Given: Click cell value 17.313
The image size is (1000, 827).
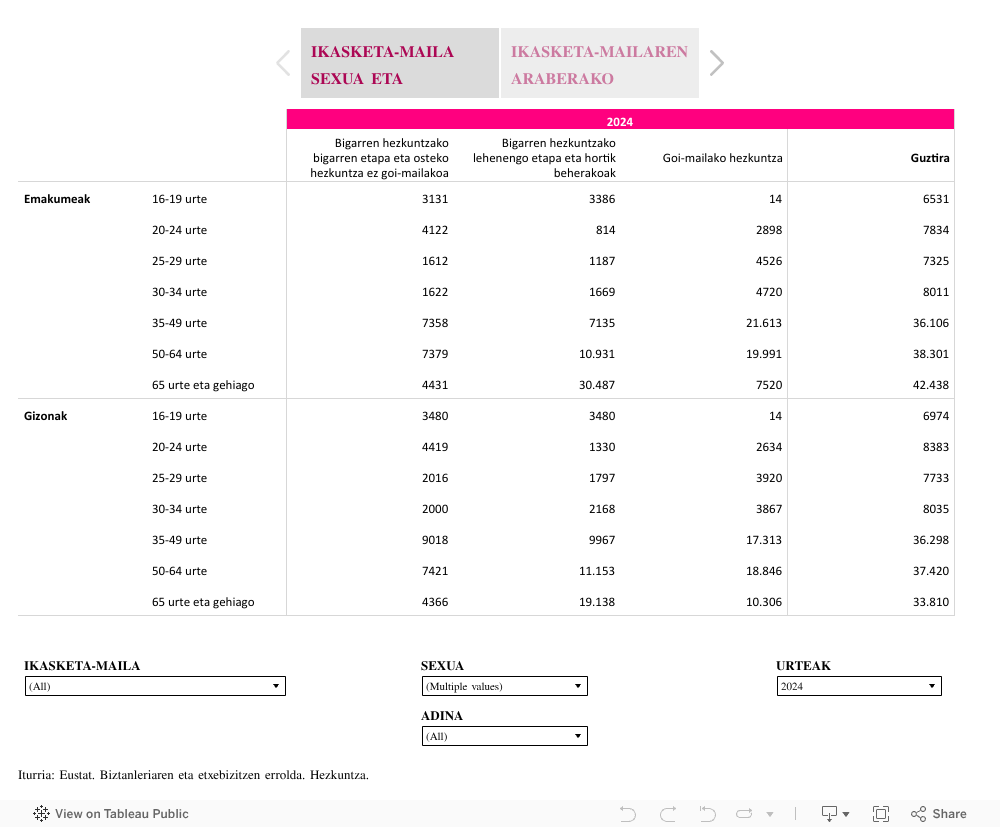Looking at the screenshot, I should point(764,540).
